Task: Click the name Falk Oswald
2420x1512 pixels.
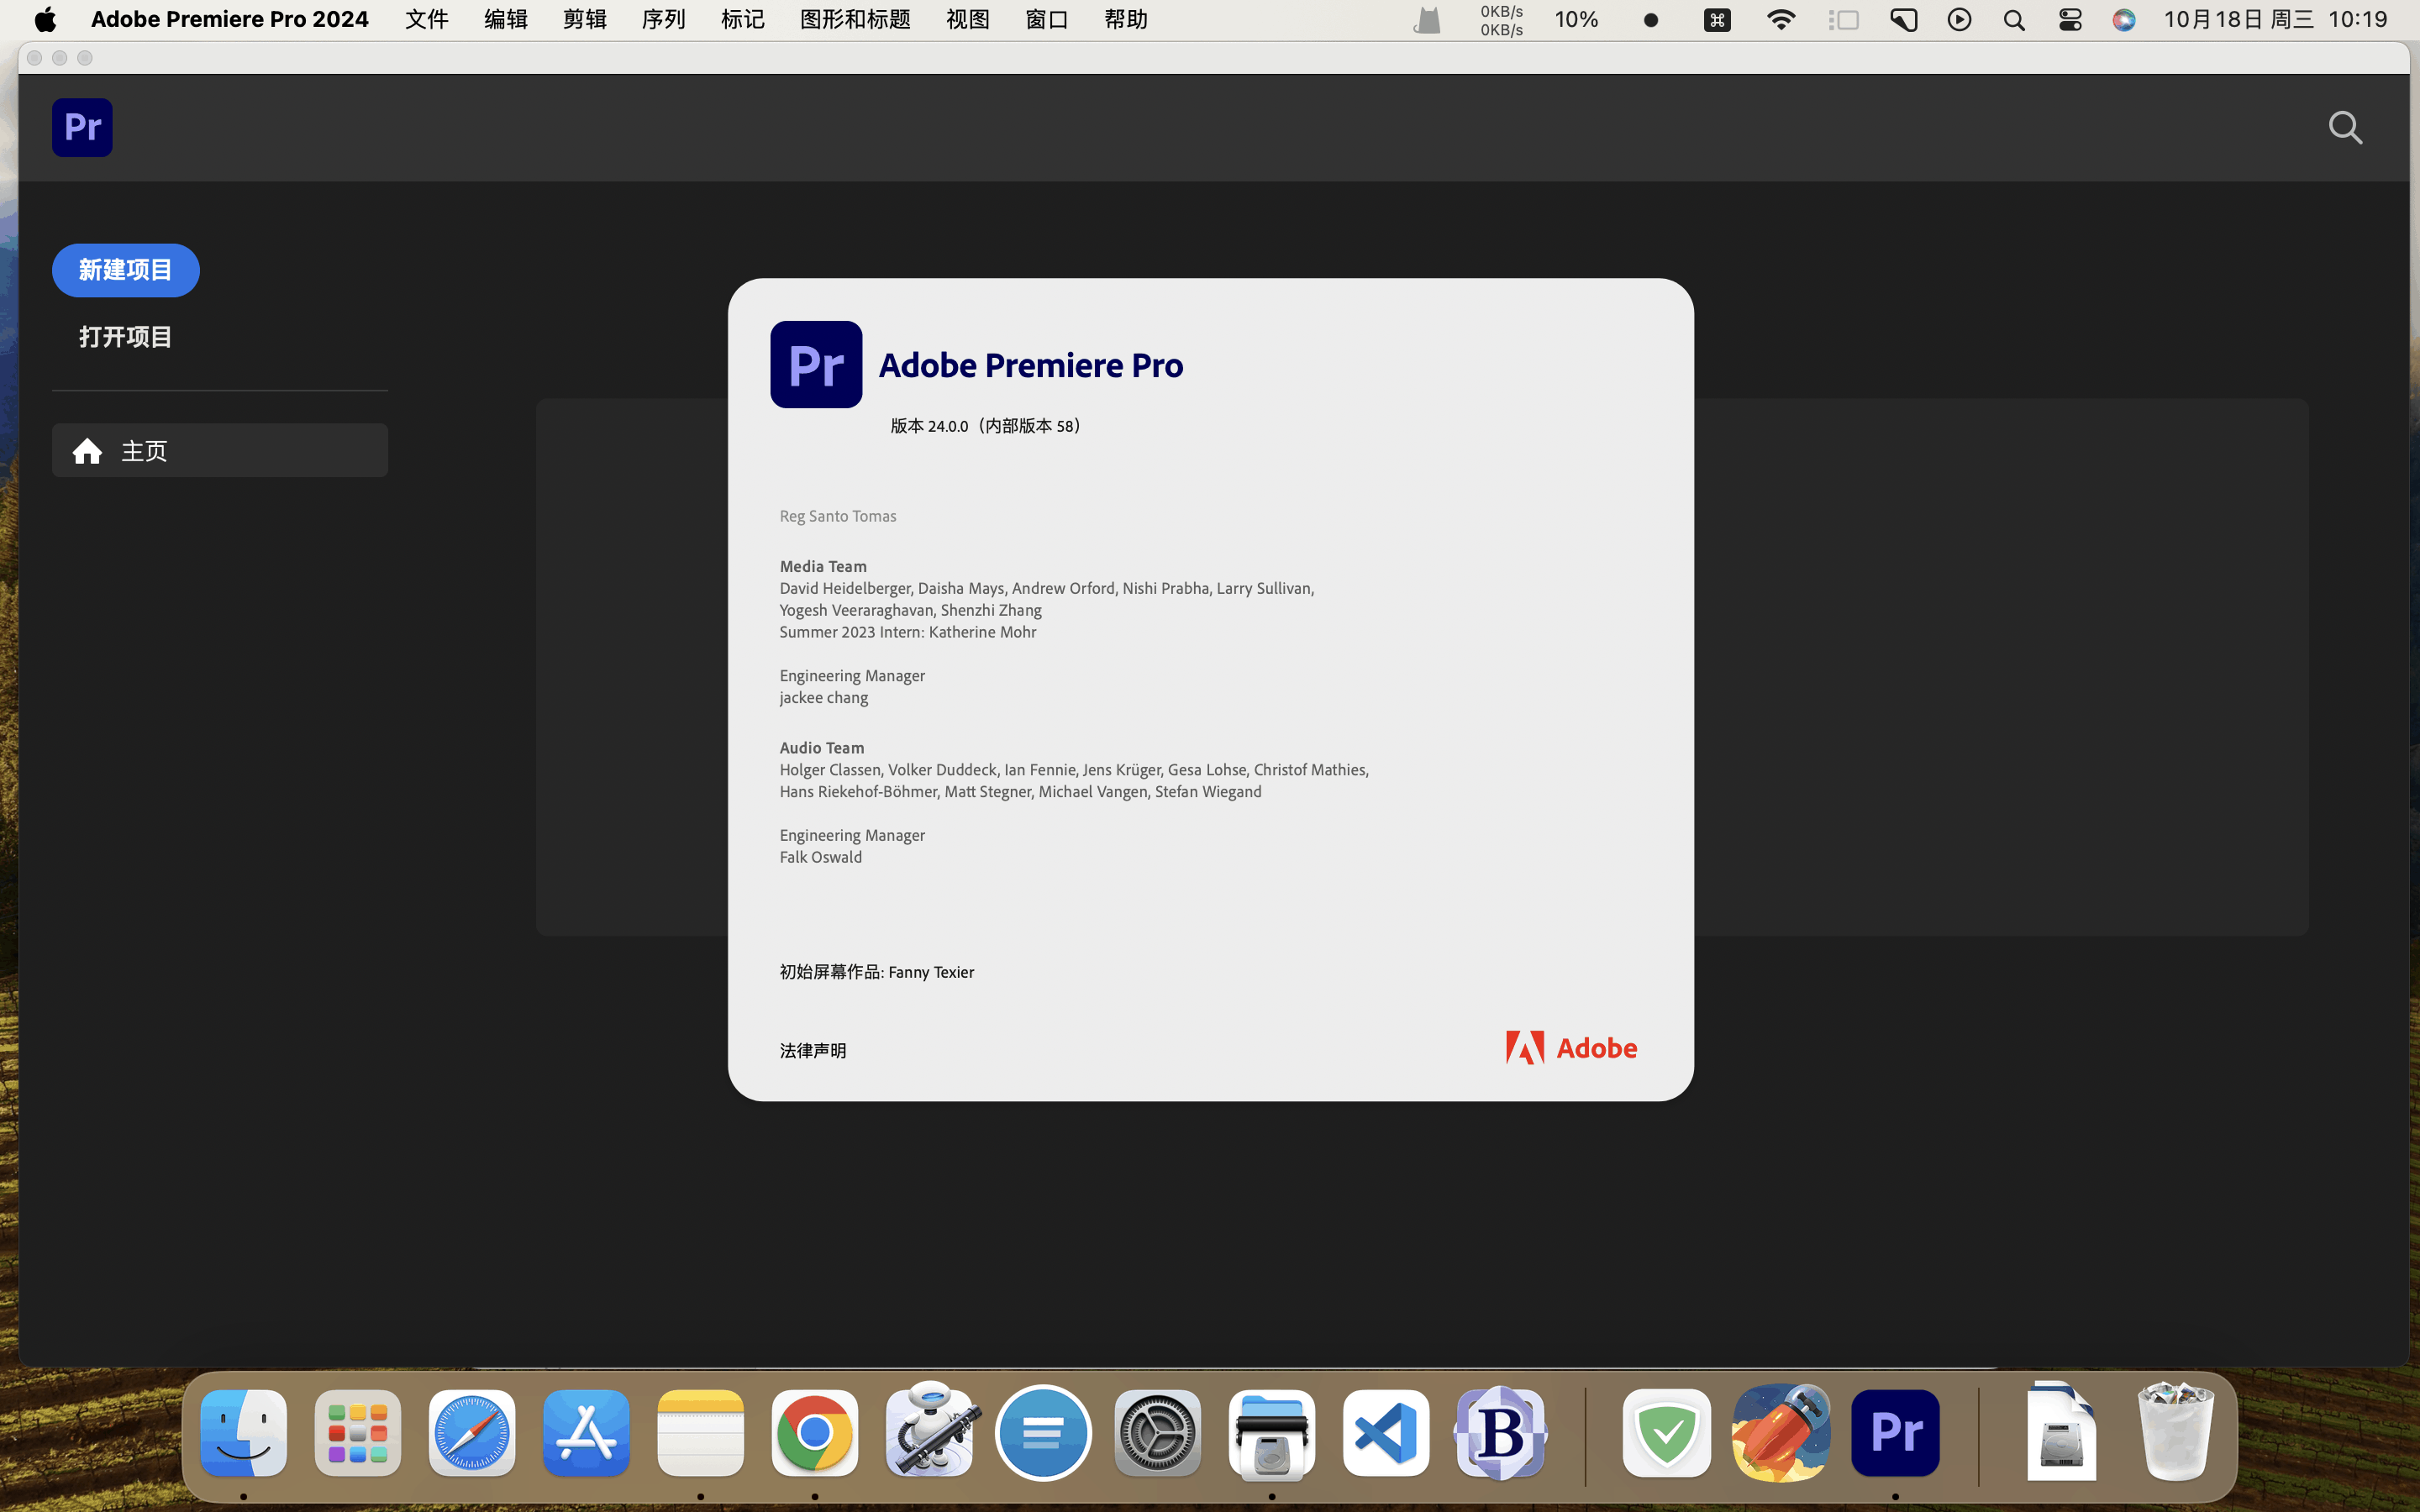Action: click(821, 857)
